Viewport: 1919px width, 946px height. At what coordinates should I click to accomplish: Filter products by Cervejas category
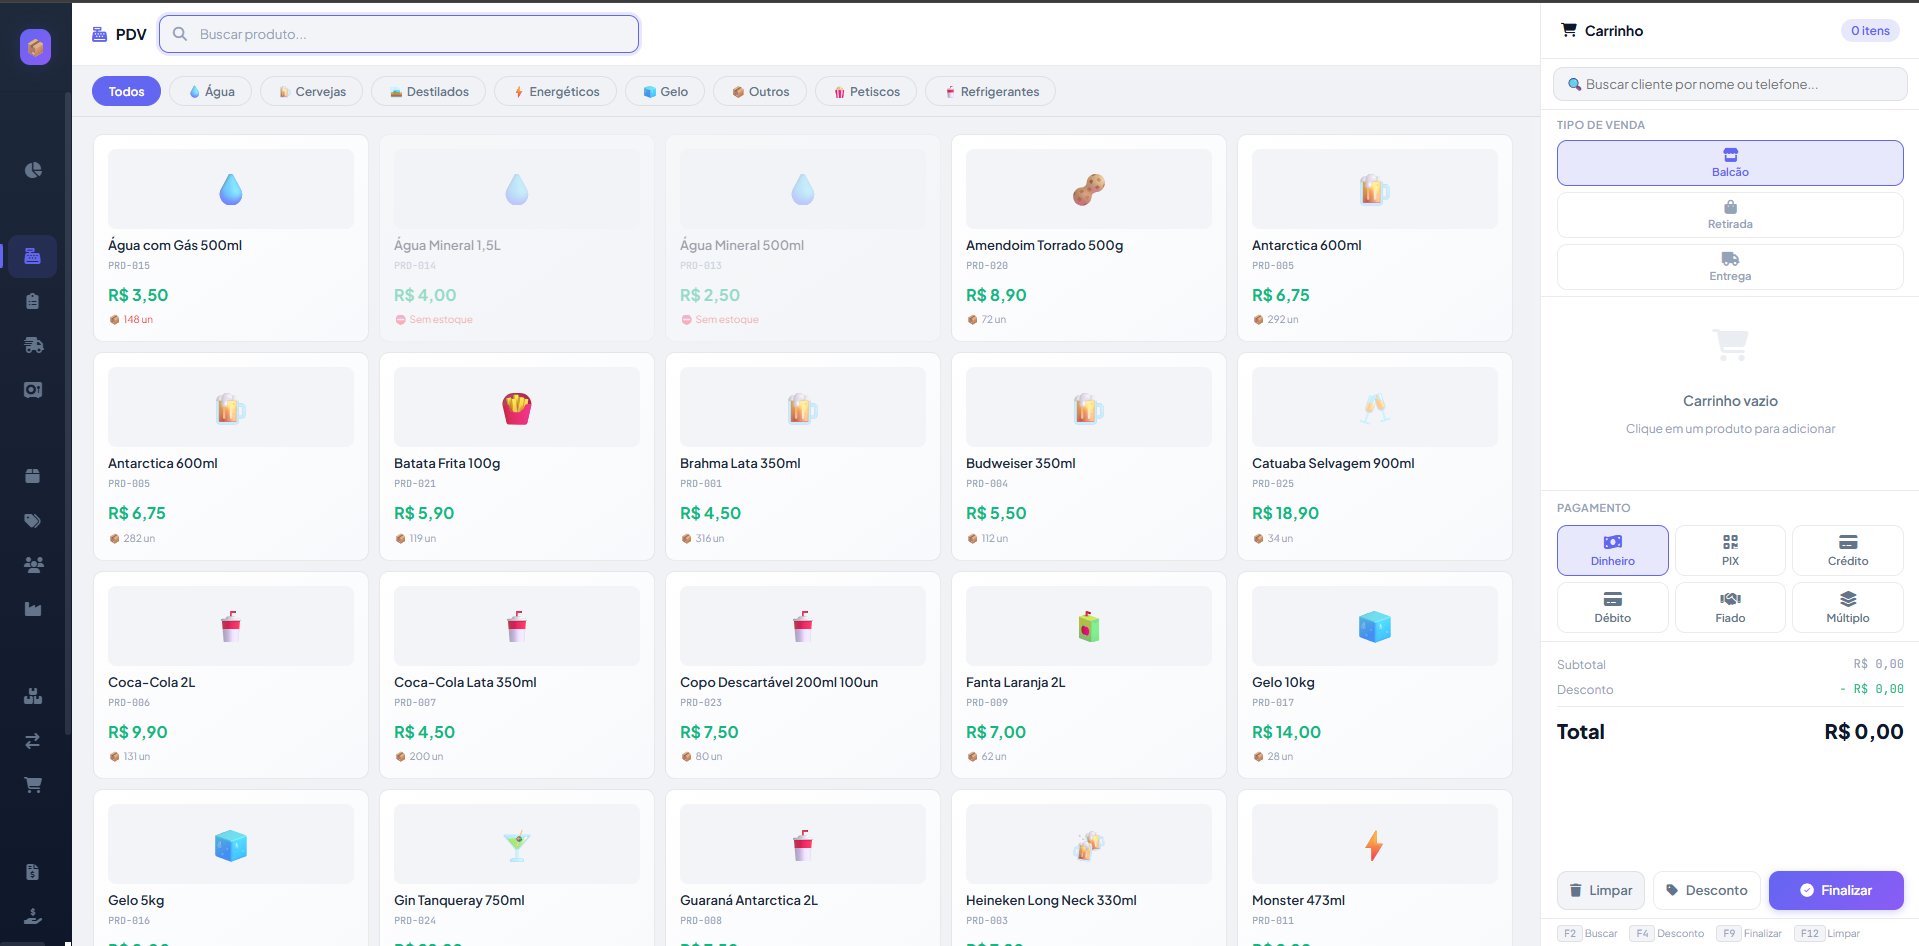point(311,91)
